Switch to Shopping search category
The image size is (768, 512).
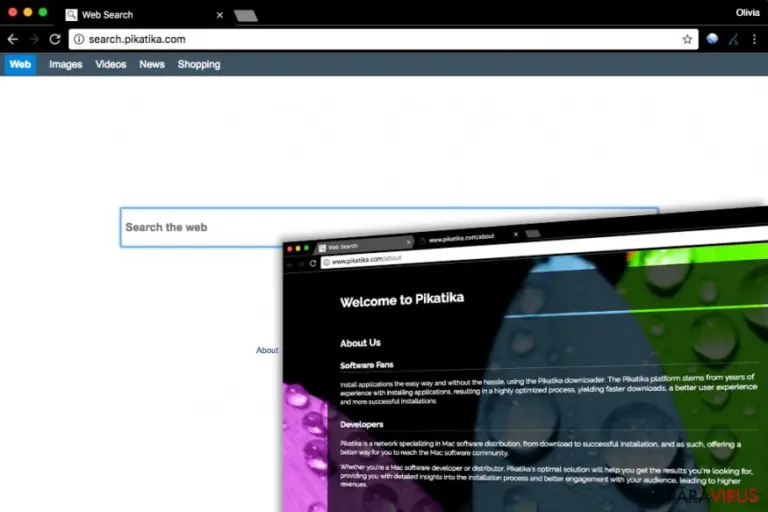coord(199,65)
